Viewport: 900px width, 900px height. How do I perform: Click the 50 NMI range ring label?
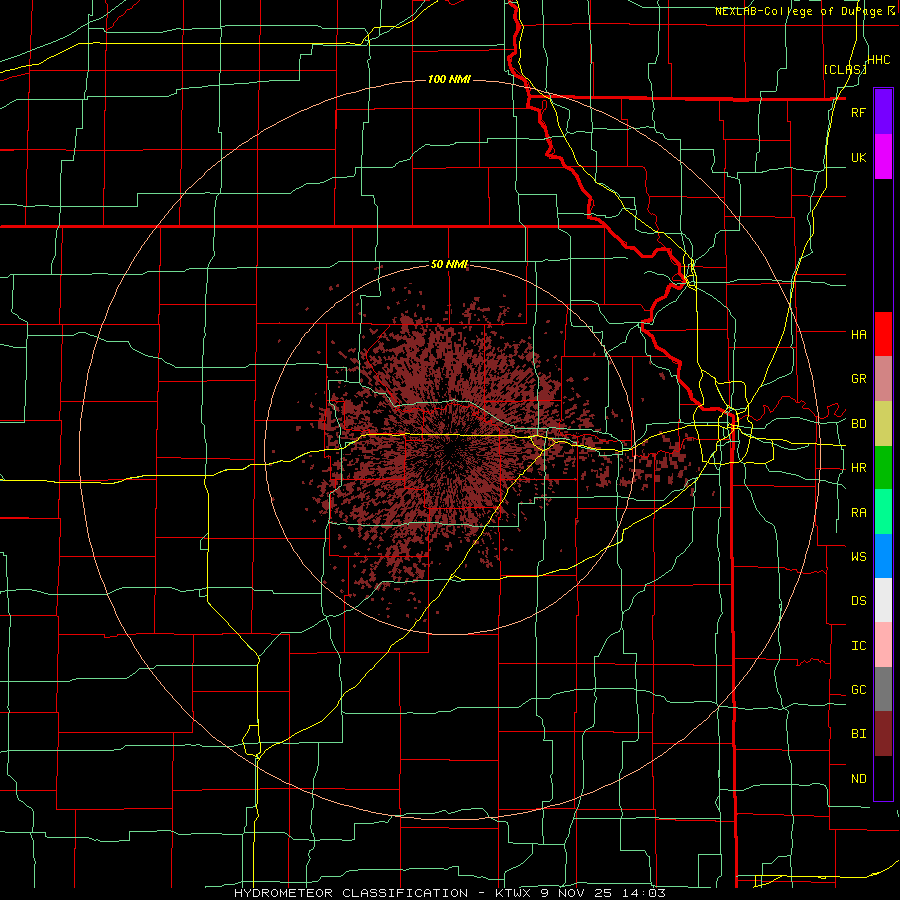(449, 264)
